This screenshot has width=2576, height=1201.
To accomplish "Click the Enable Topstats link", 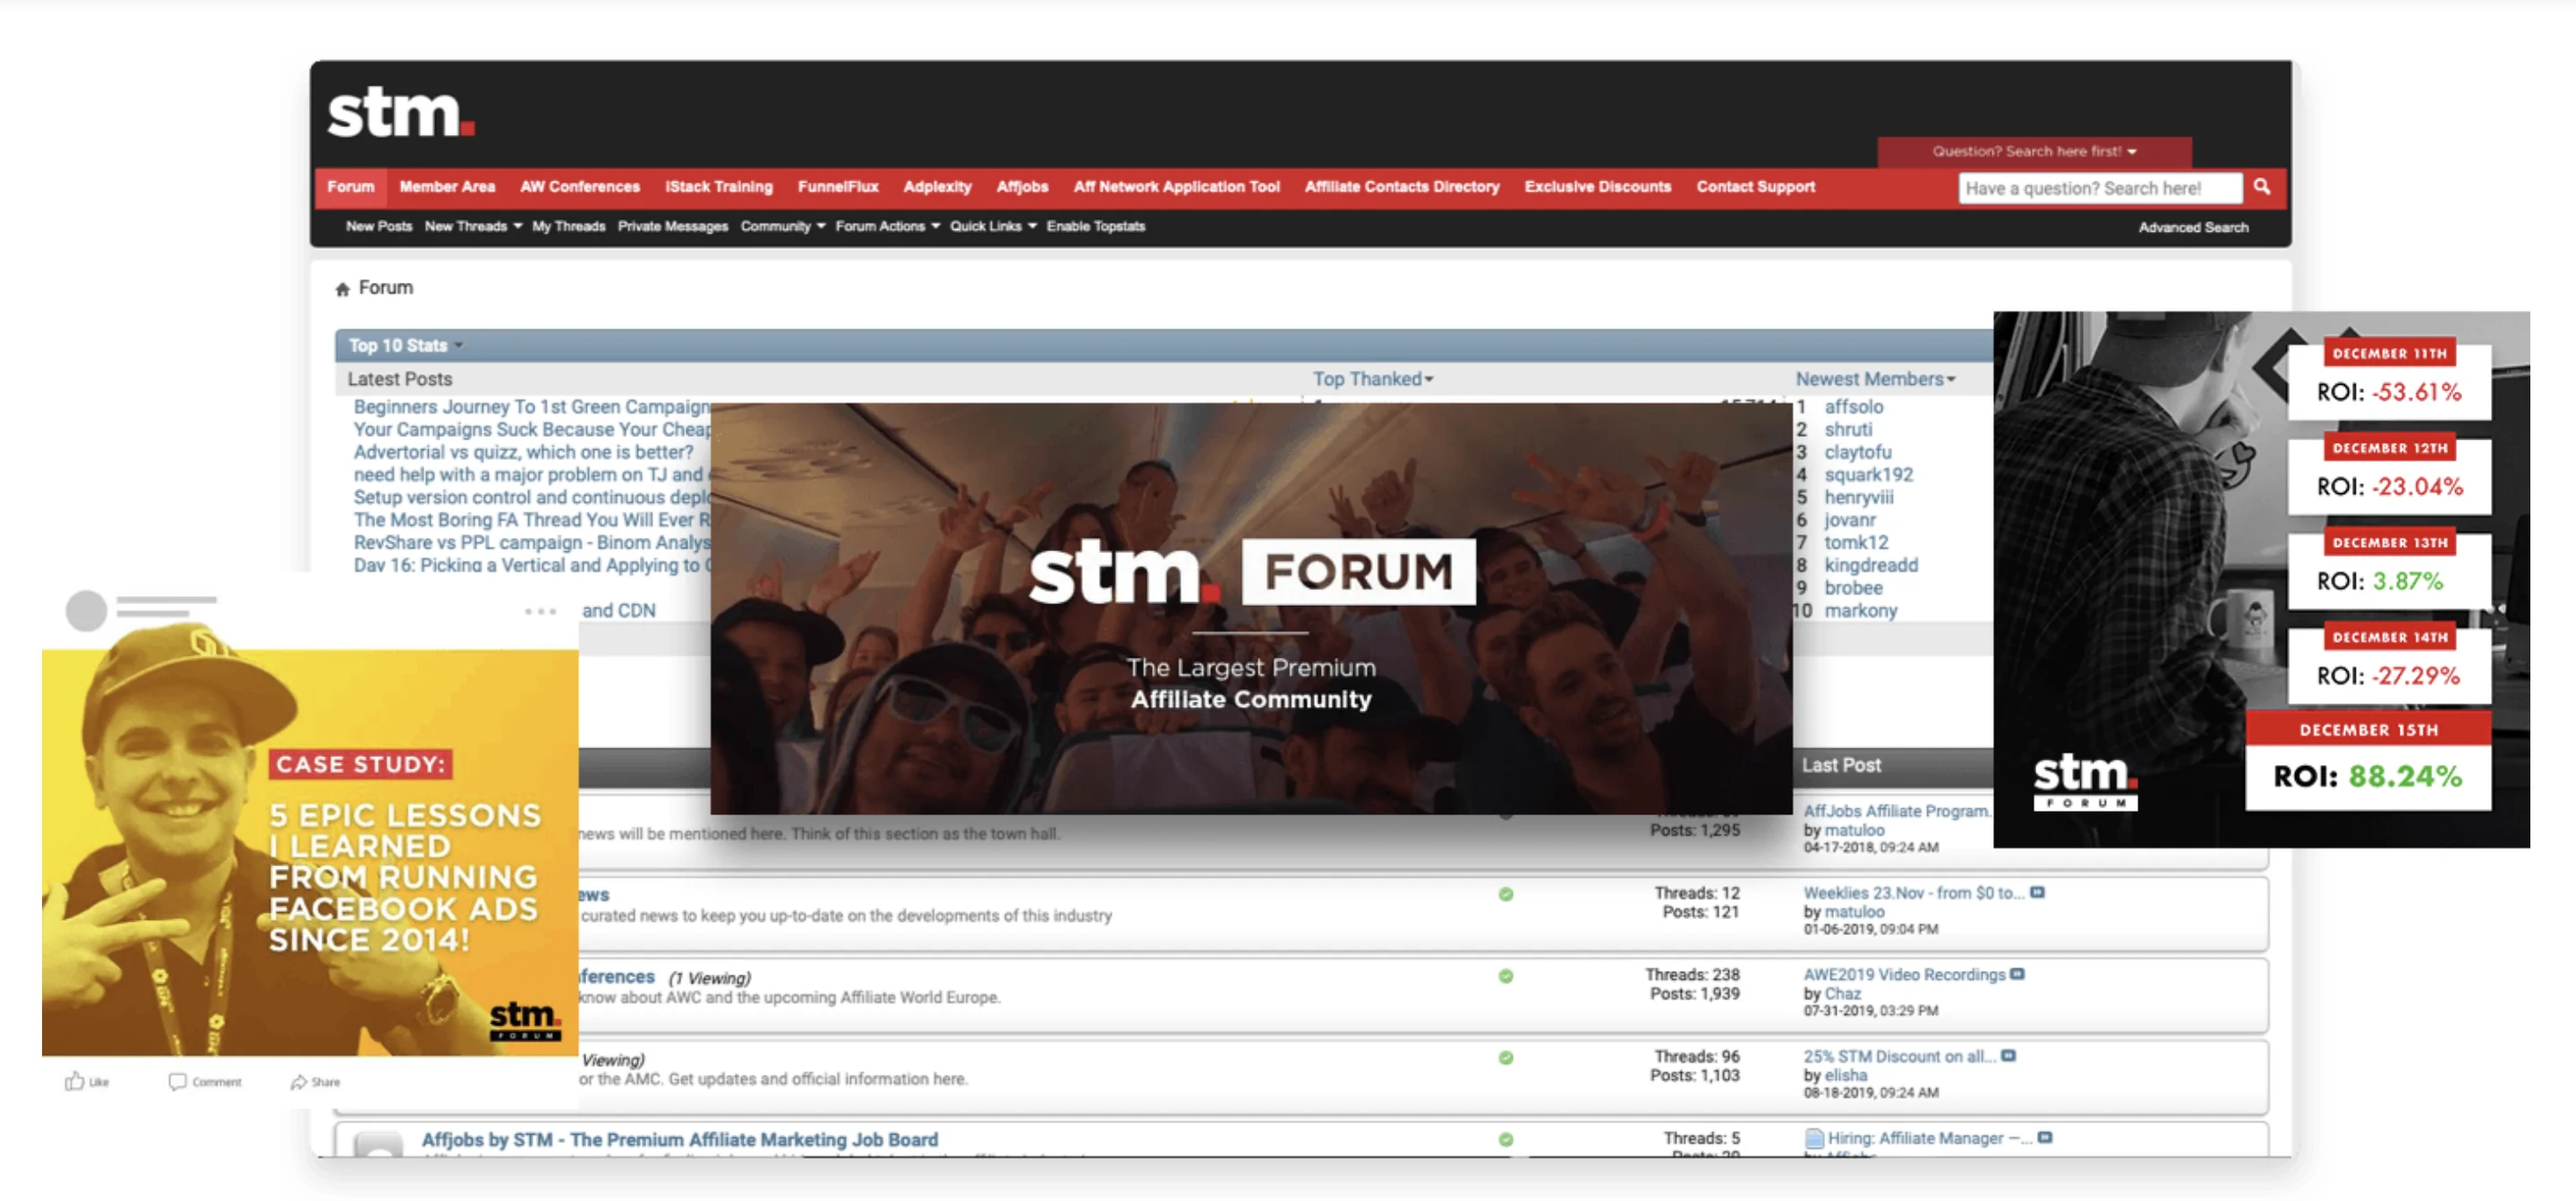I will tap(1095, 227).
